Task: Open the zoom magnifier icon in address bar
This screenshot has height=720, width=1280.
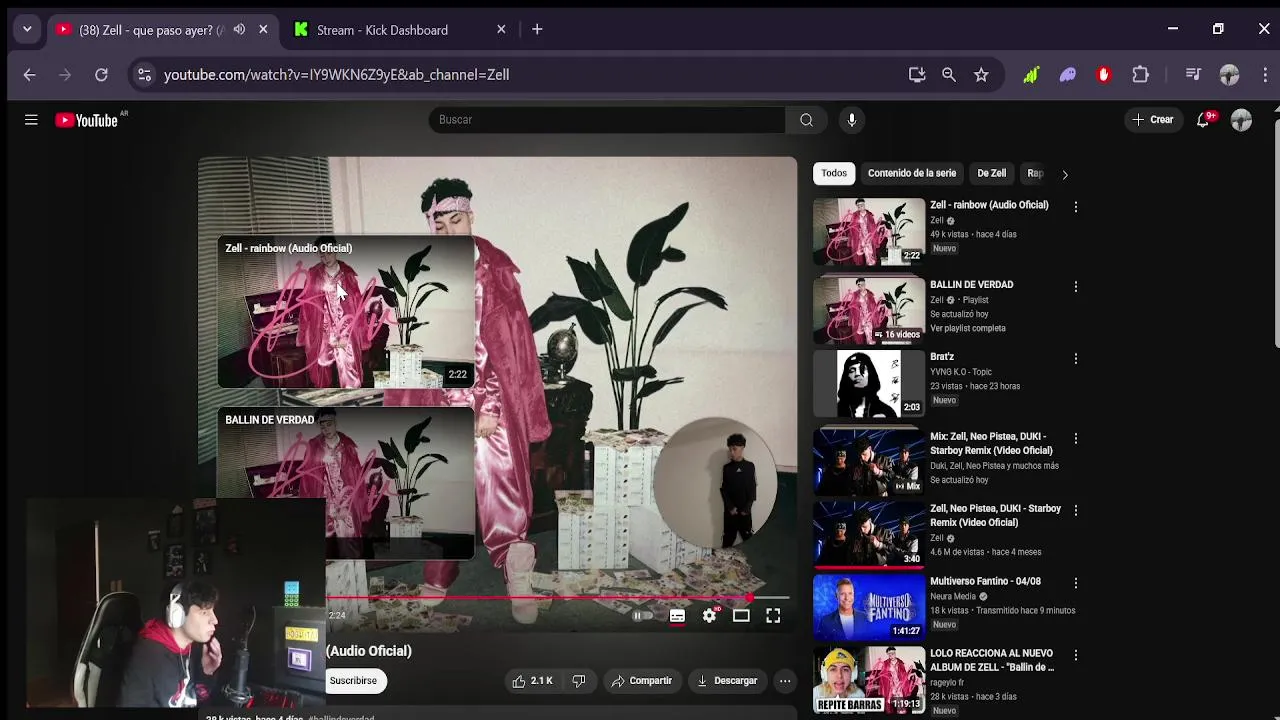Action: (949, 75)
